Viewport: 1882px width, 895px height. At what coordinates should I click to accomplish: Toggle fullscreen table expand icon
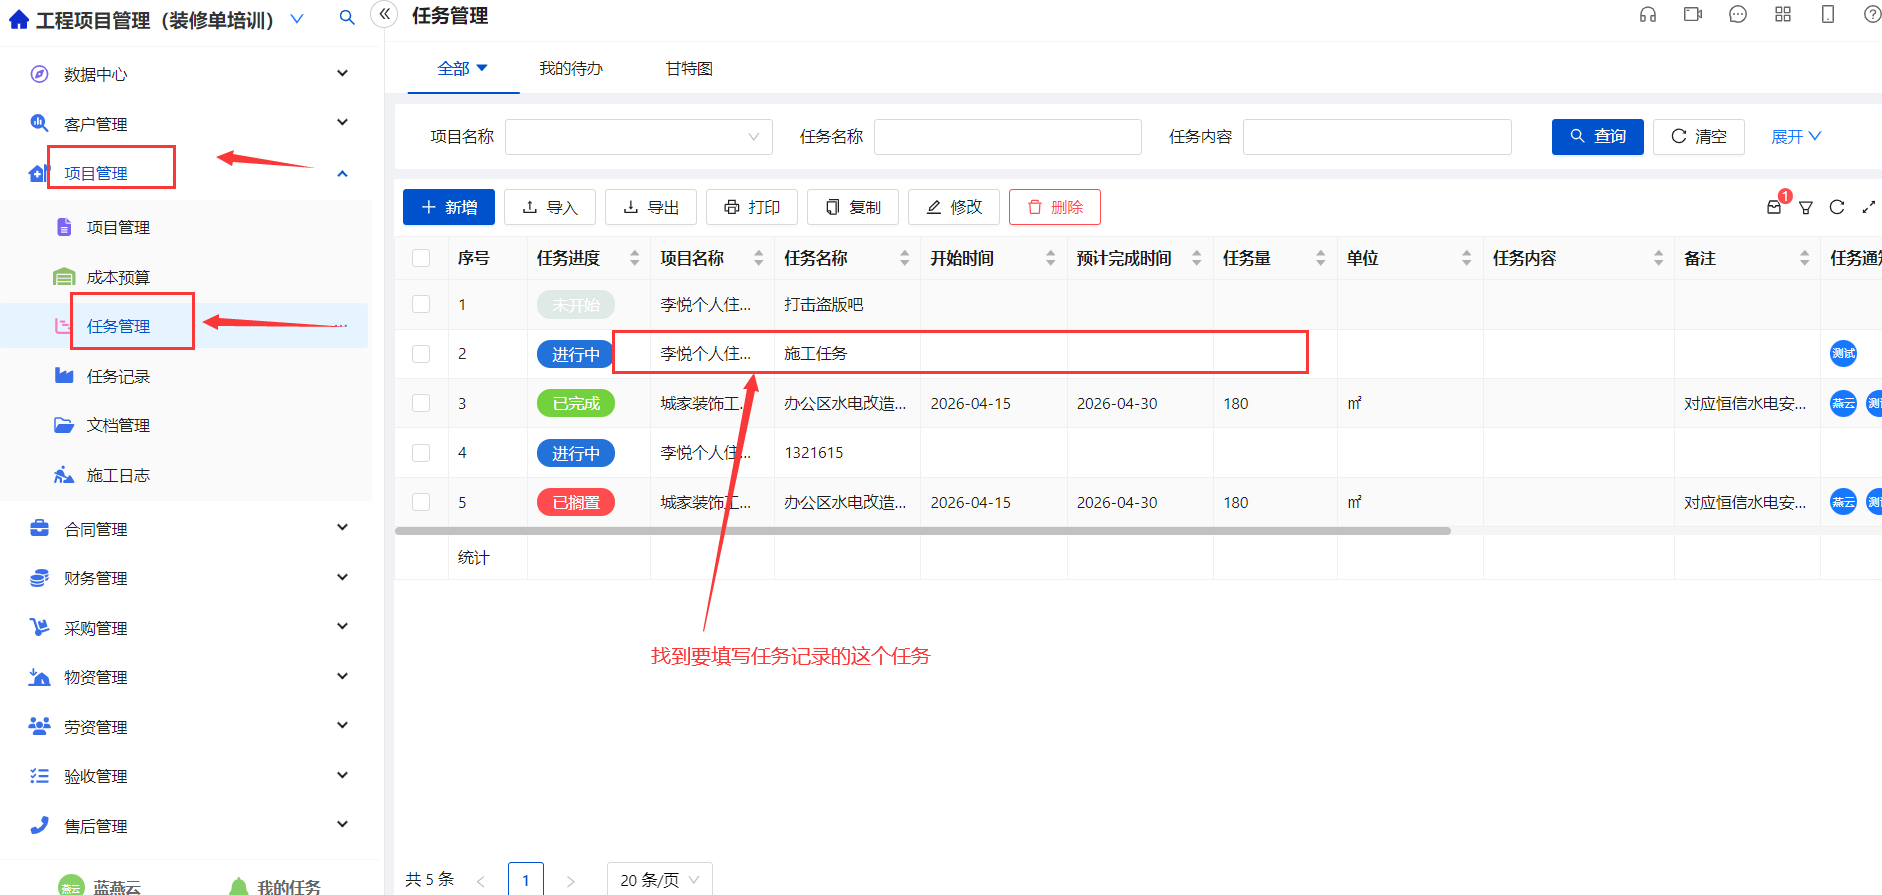coord(1868,207)
